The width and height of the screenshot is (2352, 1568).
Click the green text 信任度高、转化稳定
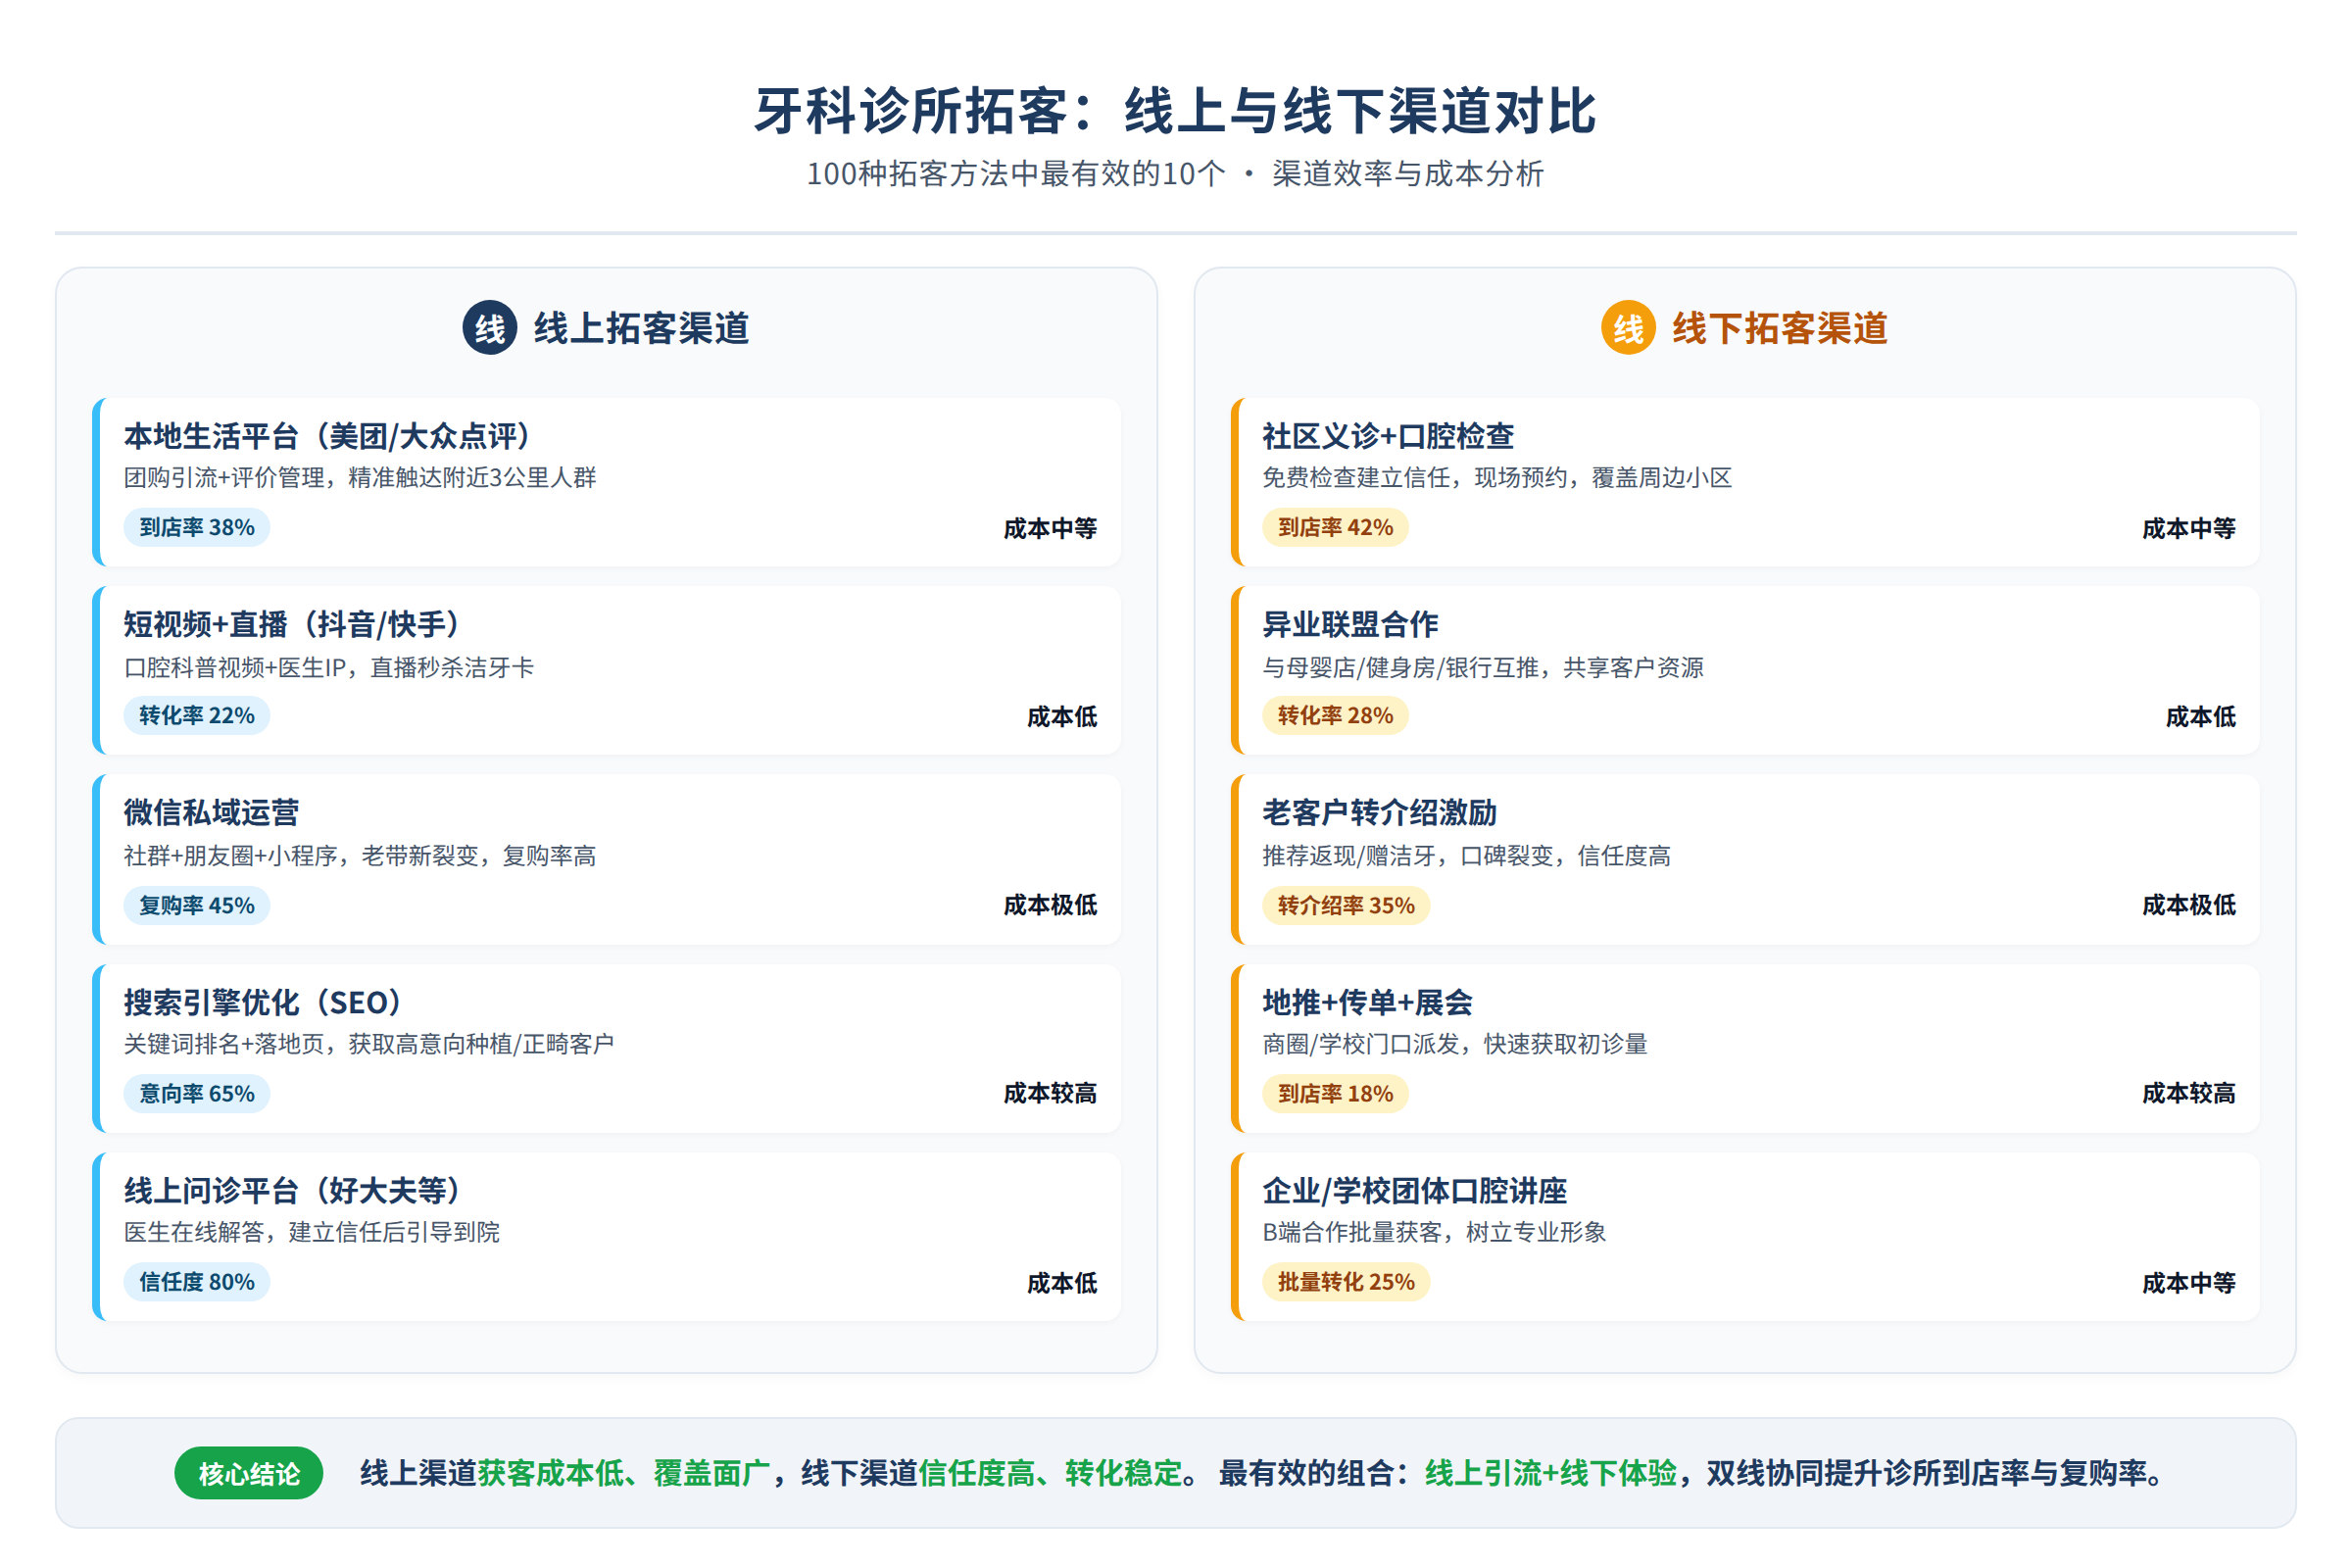coord(1050,1473)
